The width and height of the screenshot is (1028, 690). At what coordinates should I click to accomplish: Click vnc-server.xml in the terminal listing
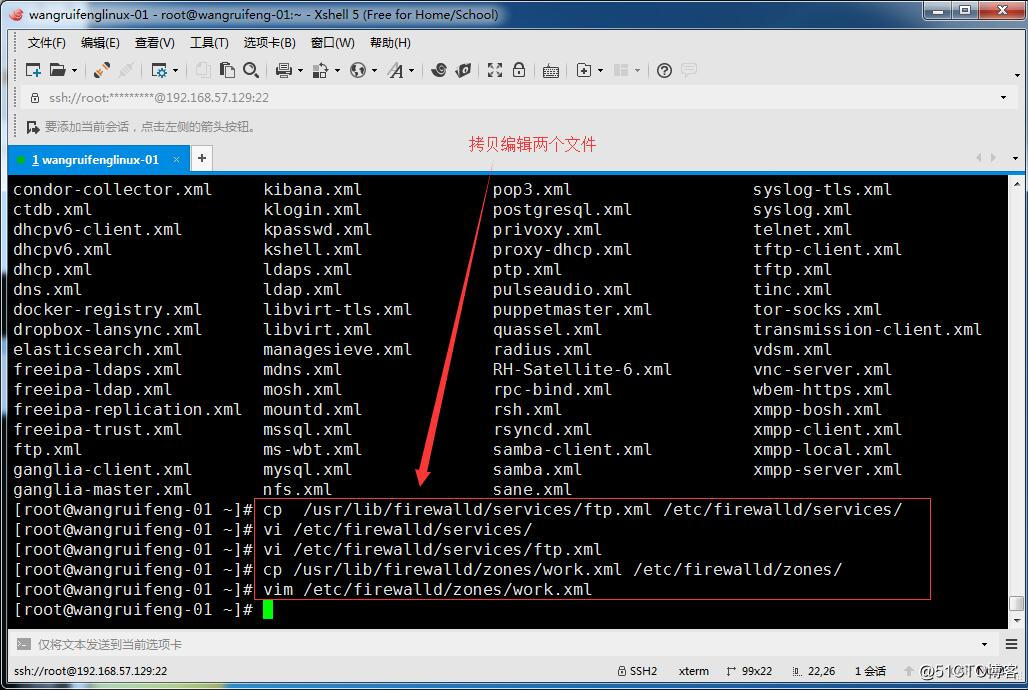pos(822,369)
